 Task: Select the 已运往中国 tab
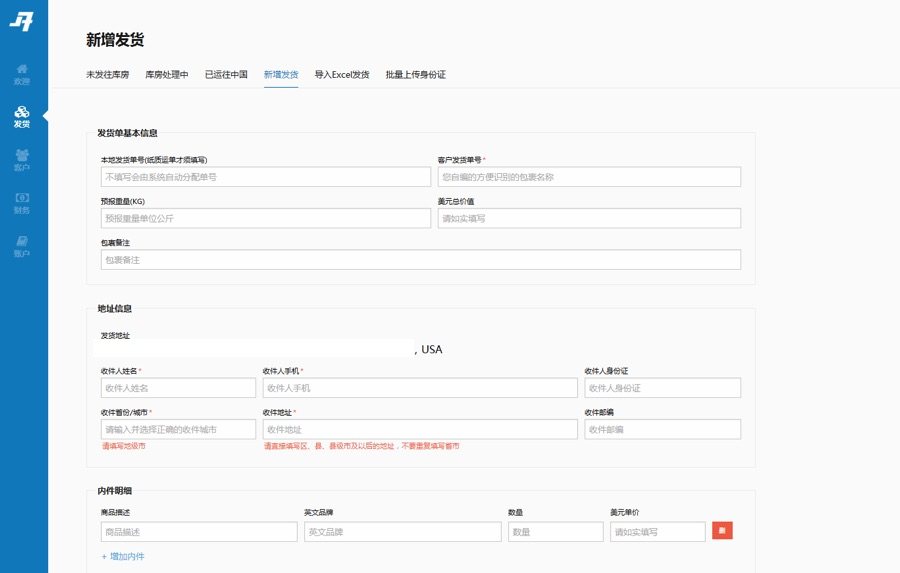tap(226, 75)
